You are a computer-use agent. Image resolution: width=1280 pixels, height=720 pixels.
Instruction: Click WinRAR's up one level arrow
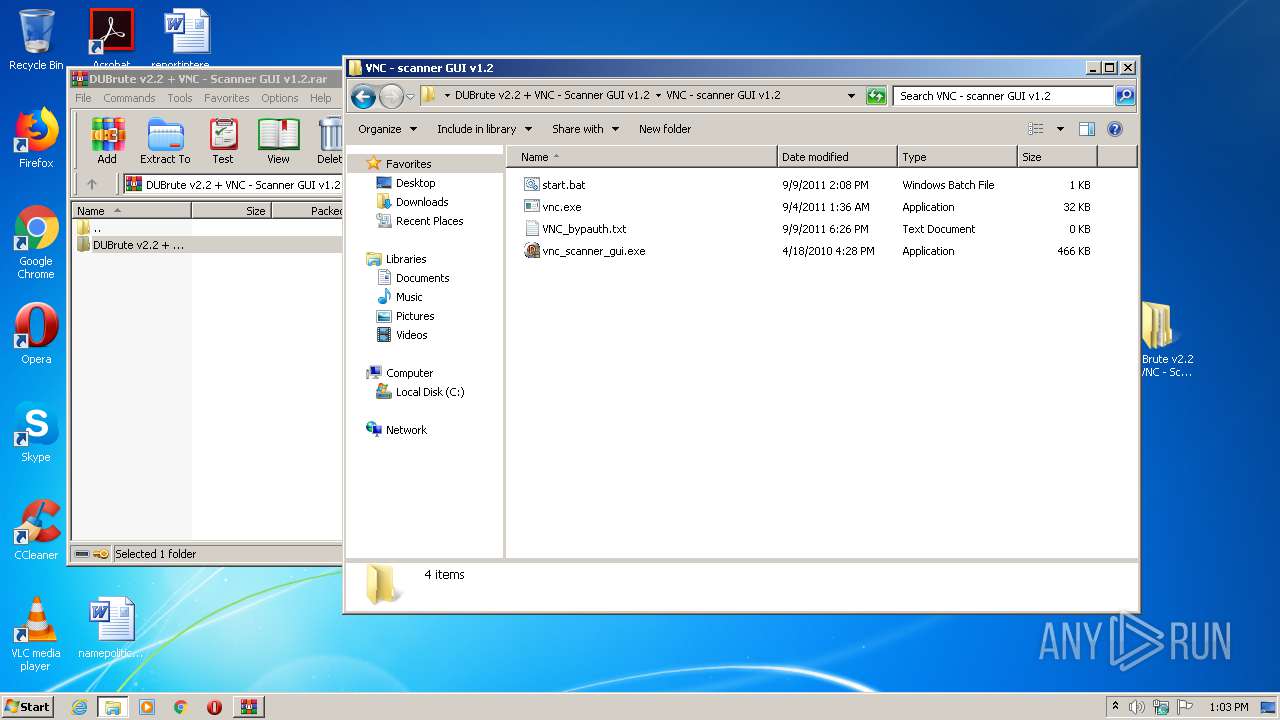click(92, 184)
